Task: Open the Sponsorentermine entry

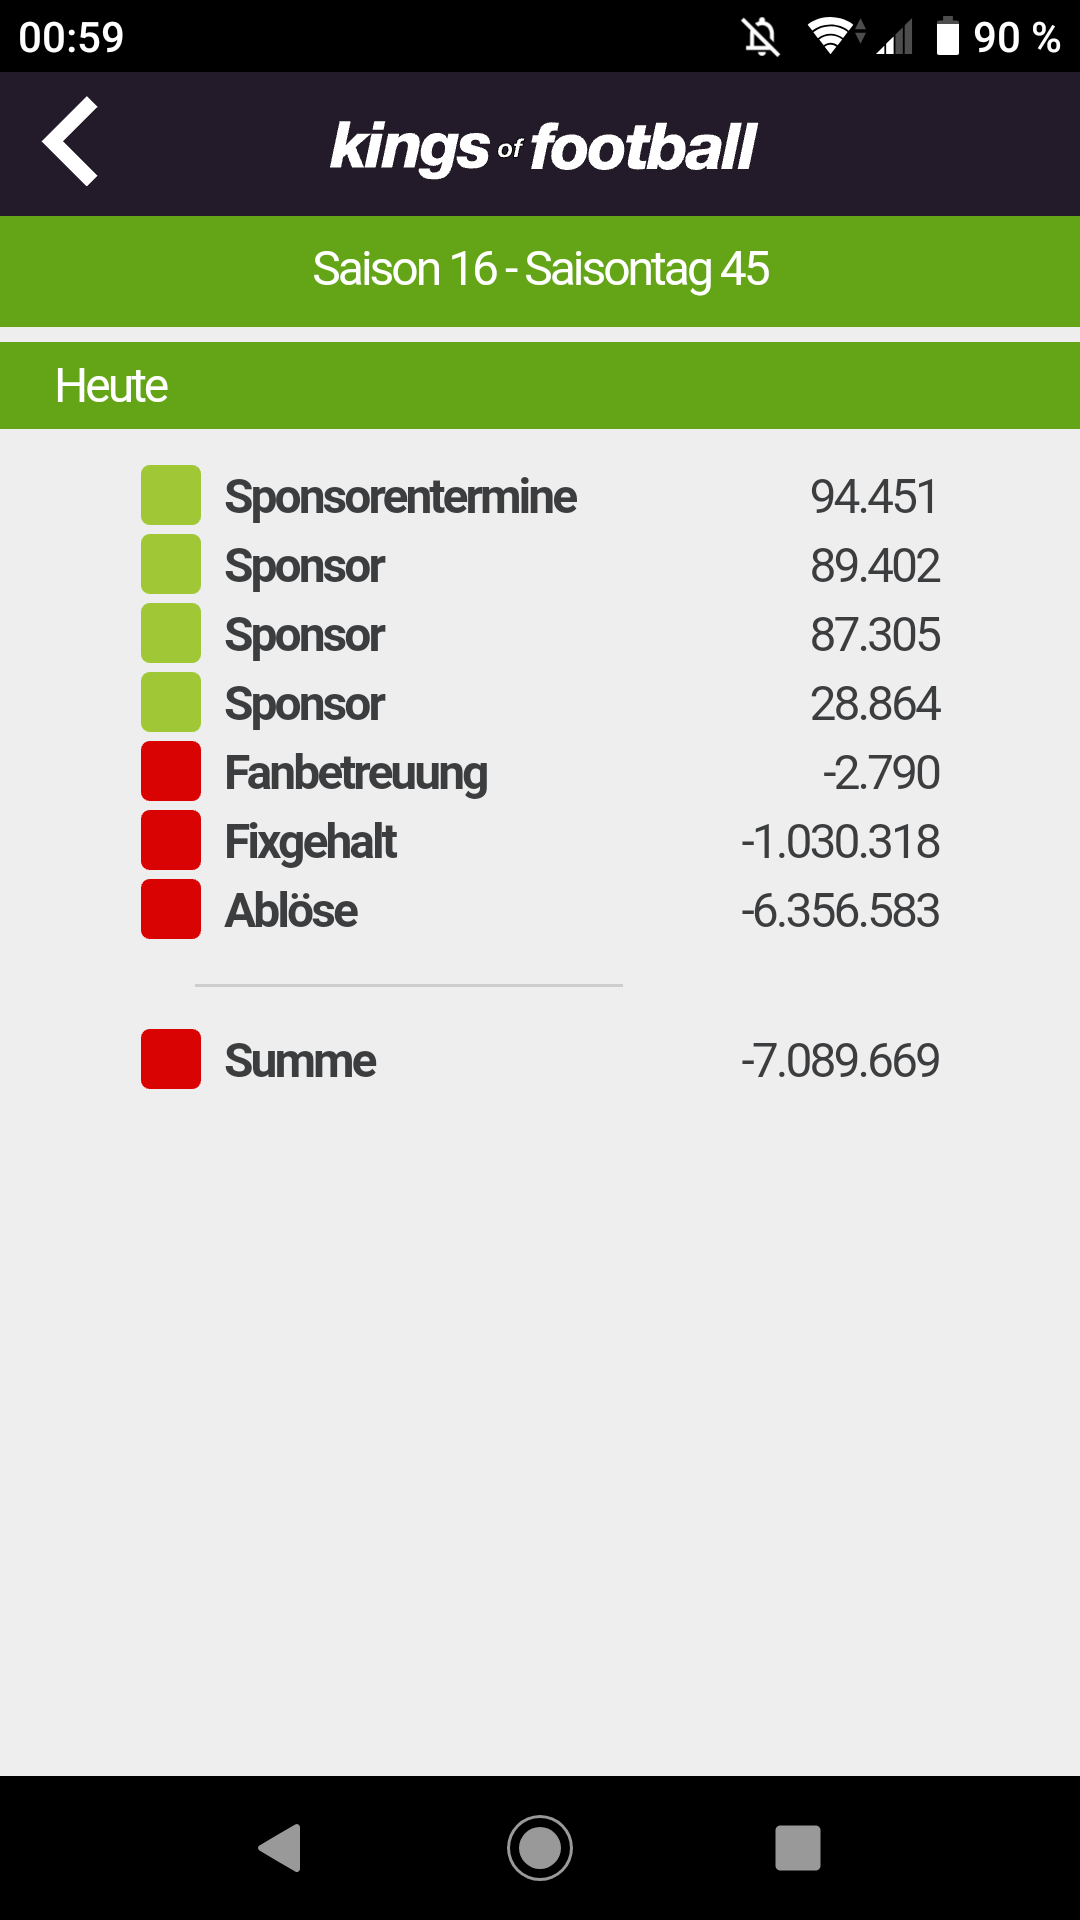Action: [x=540, y=496]
